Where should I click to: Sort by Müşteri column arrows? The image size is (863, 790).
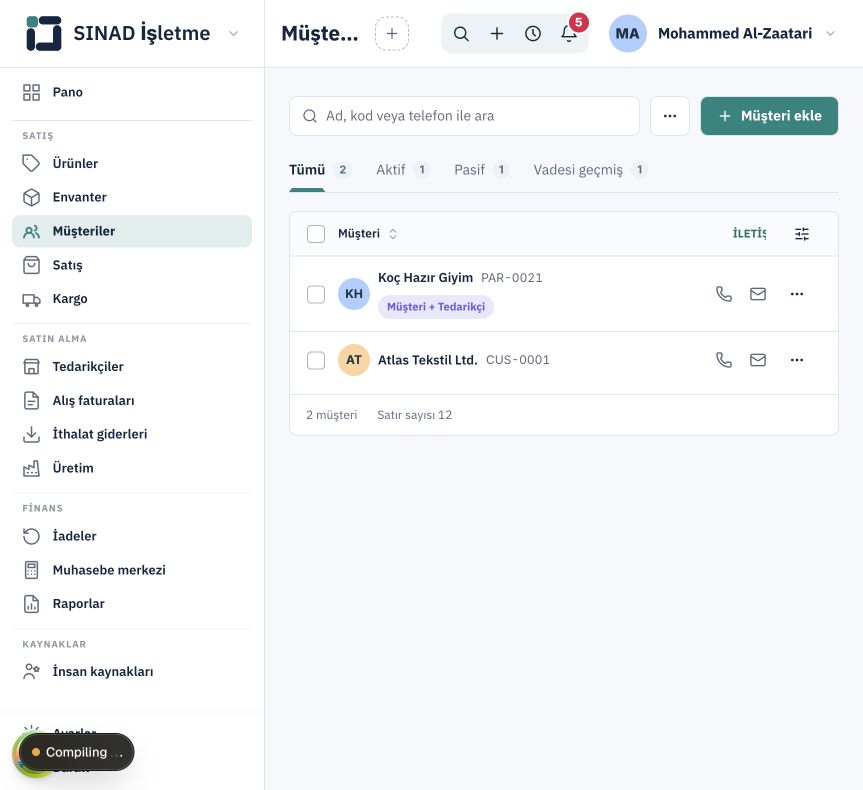click(393, 234)
